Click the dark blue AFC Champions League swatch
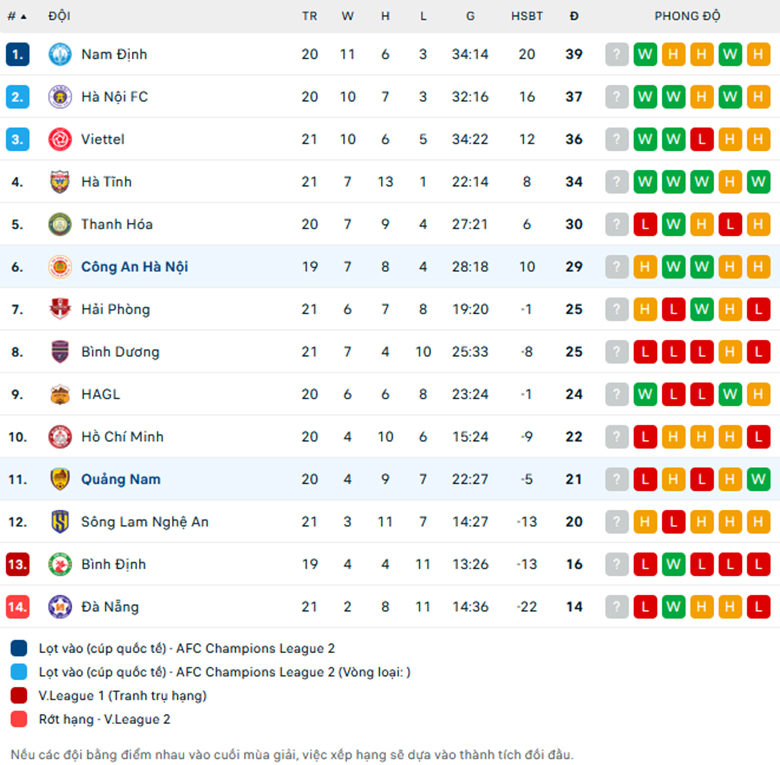Screen dimensions: 780x765 click(19, 649)
